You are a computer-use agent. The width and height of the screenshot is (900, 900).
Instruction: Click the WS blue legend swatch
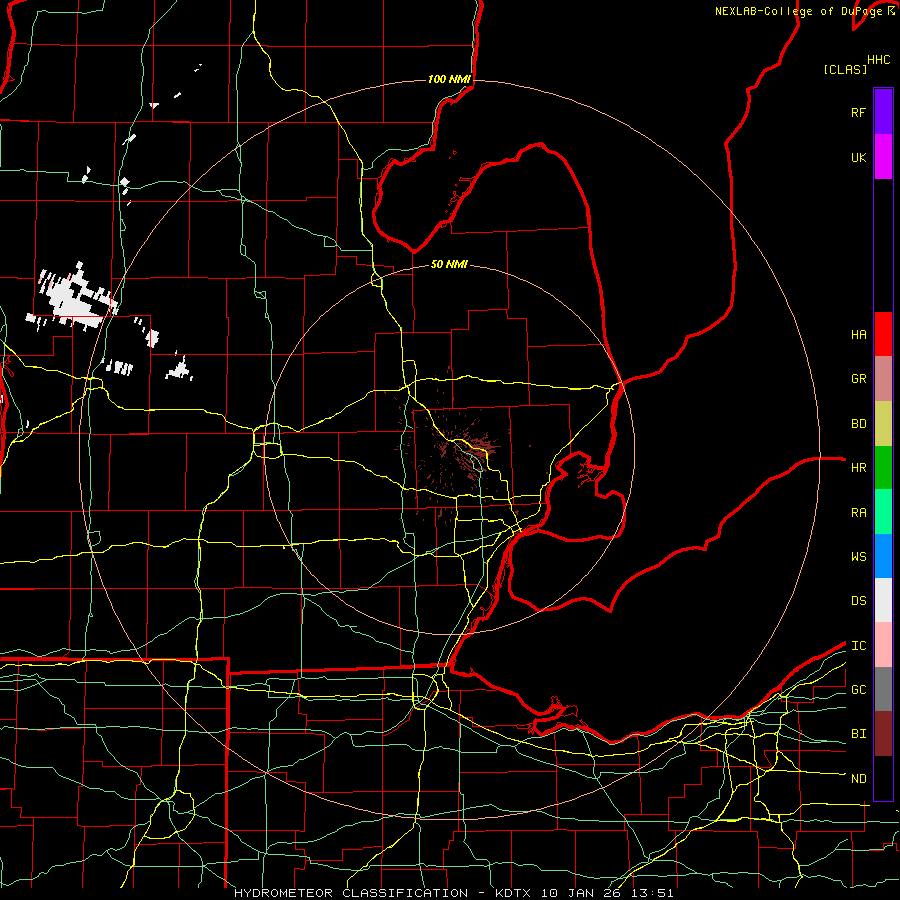[x=883, y=556]
